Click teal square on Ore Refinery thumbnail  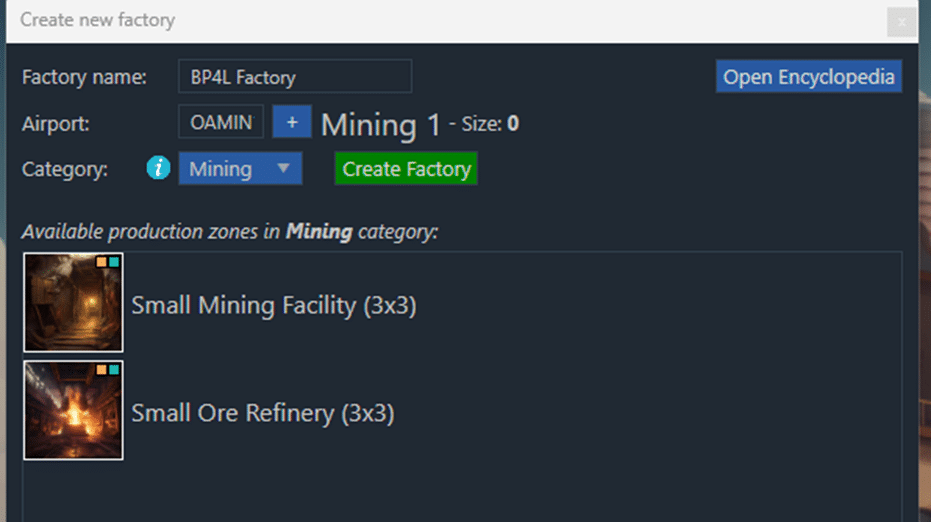click(114, 370)
